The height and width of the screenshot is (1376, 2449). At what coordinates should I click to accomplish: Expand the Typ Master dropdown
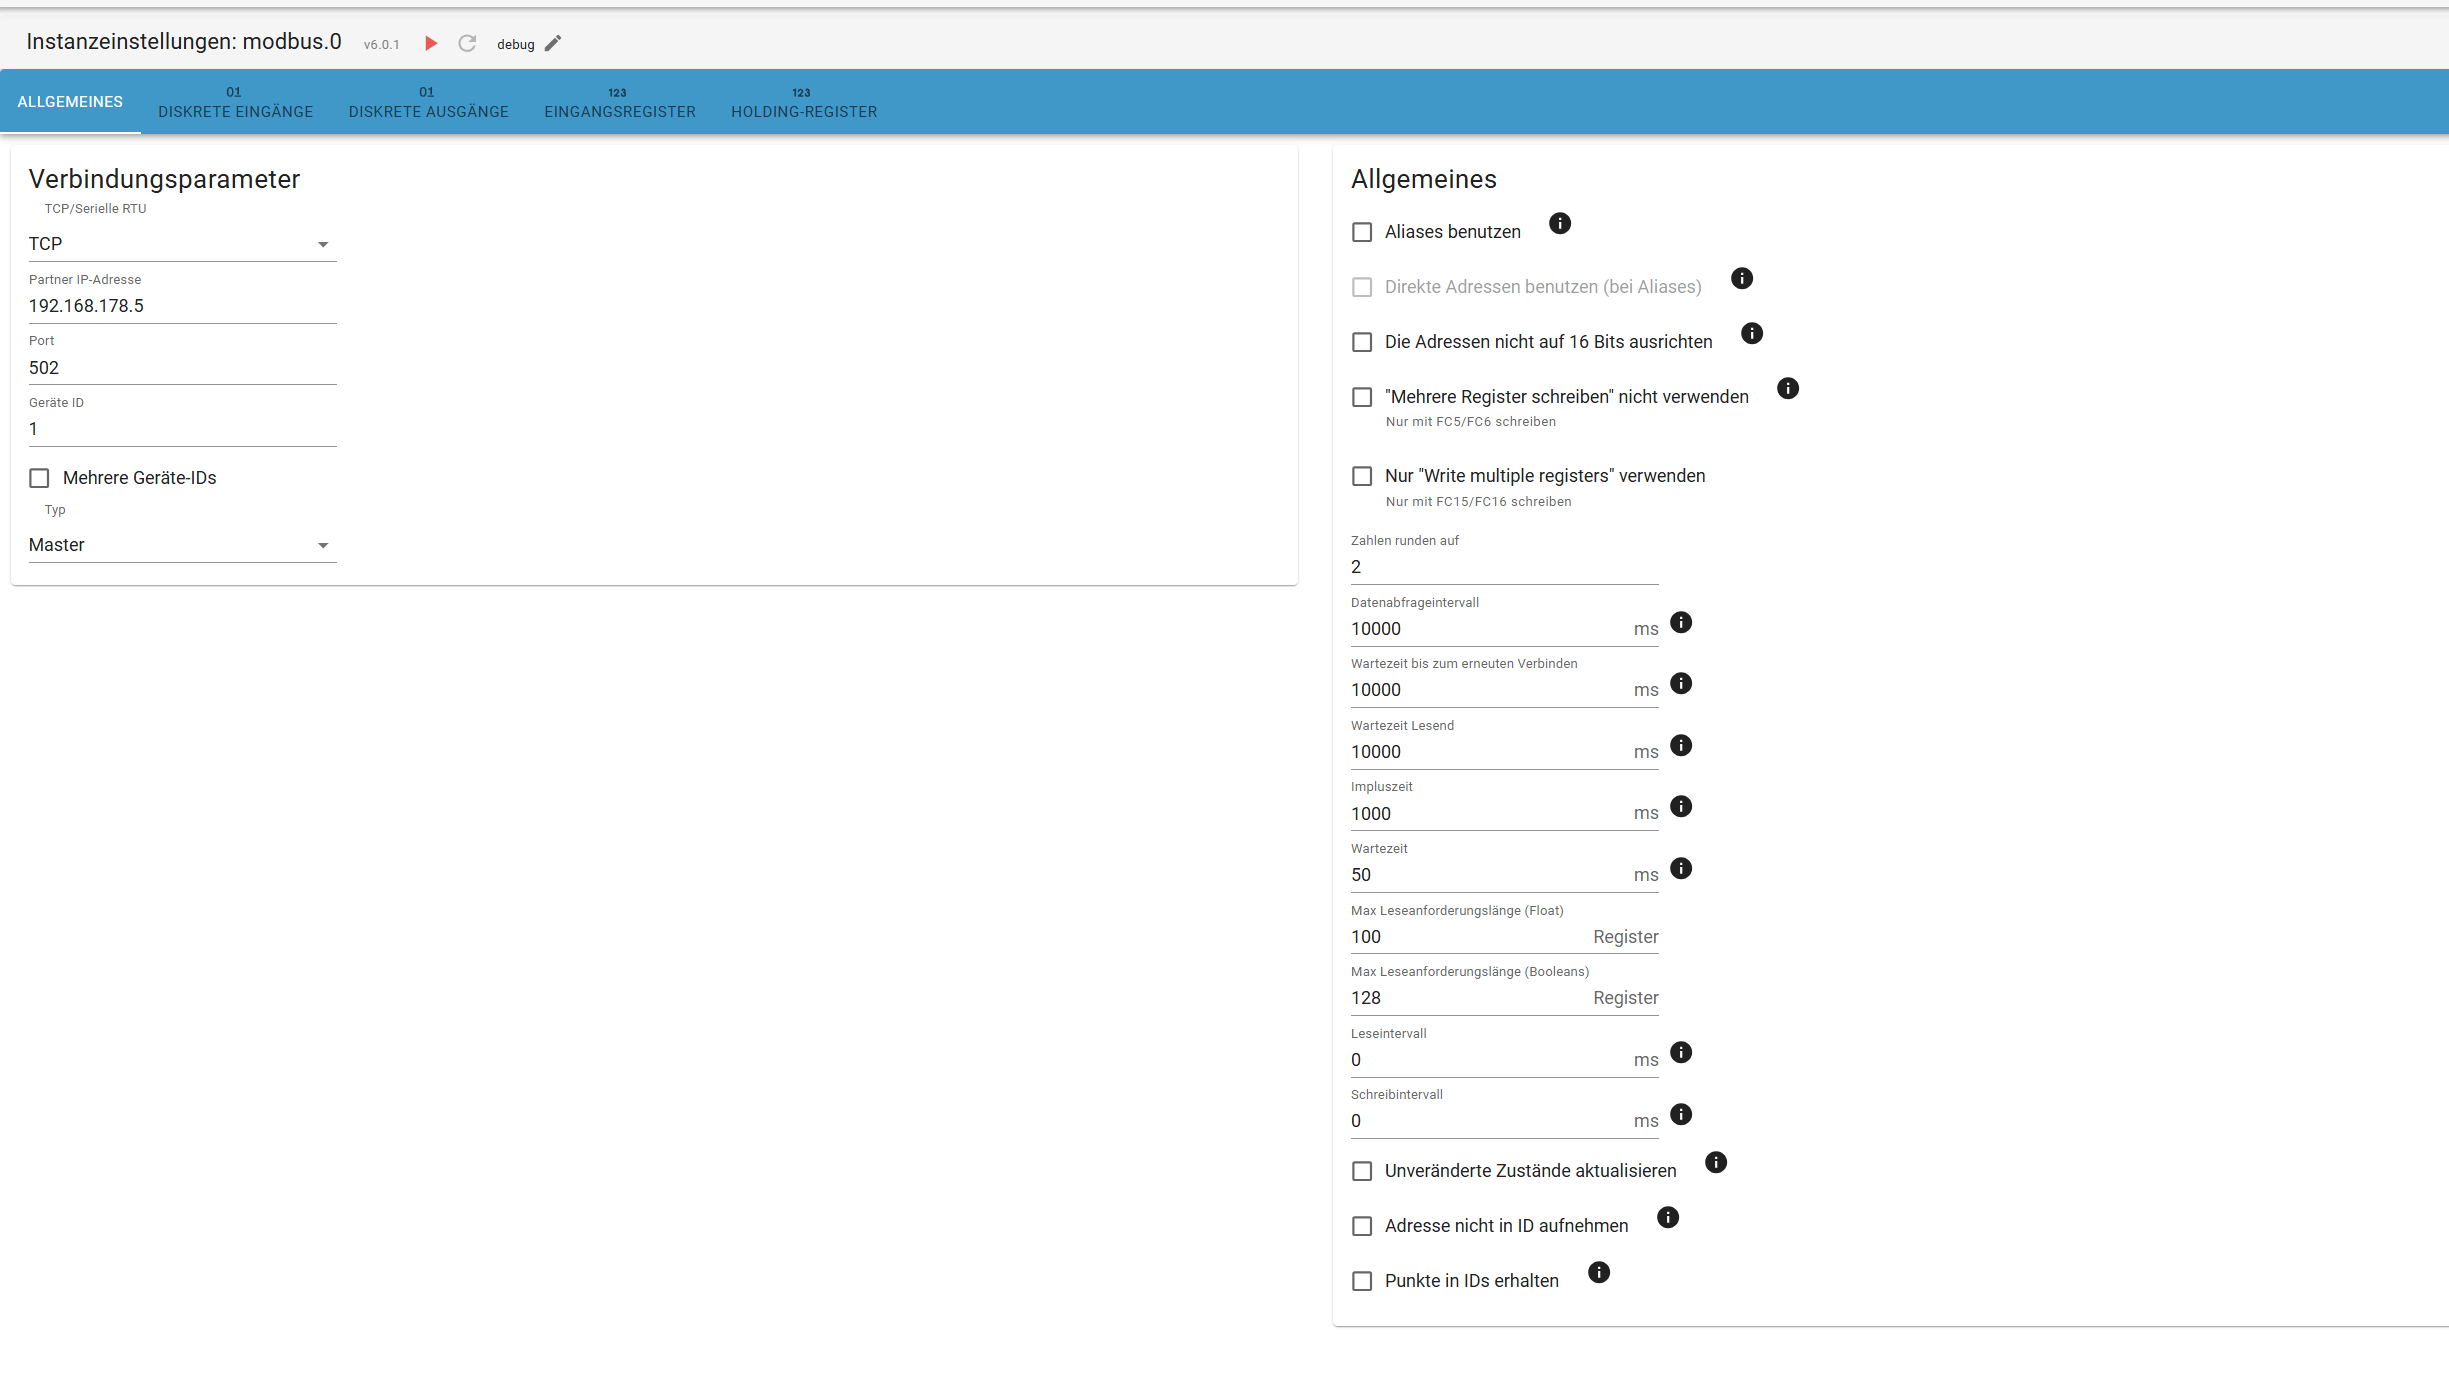click(182, 545)
